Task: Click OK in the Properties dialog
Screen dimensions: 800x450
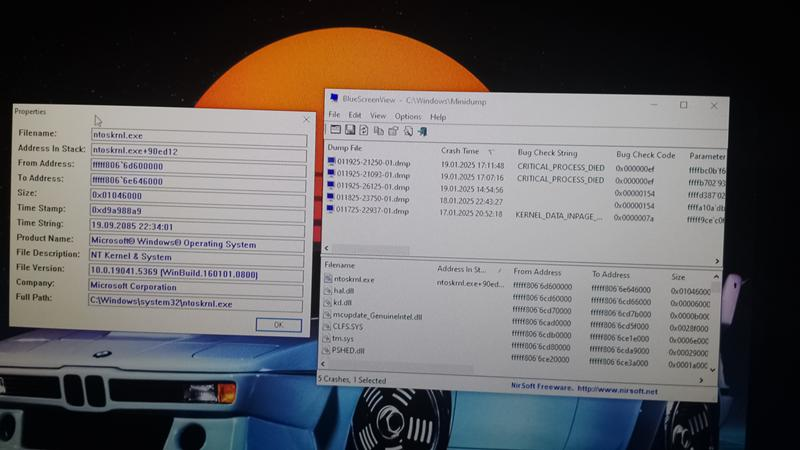Action: coord(279,324)
